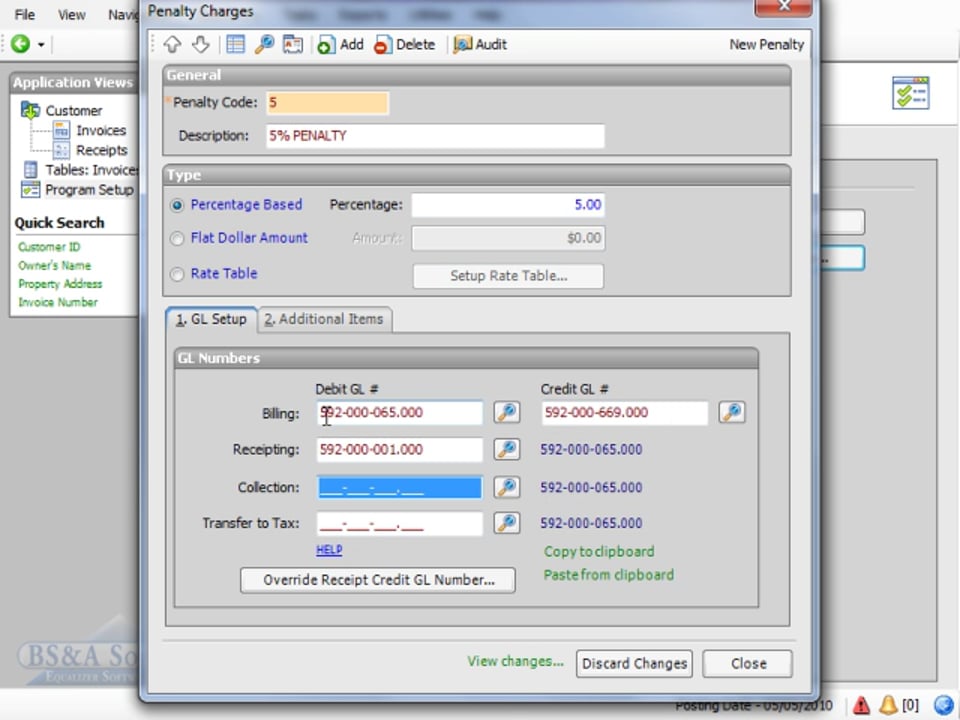This screenshot has height=720, width=960.
Task: Open the Audit tool
Action: (480, 45)
